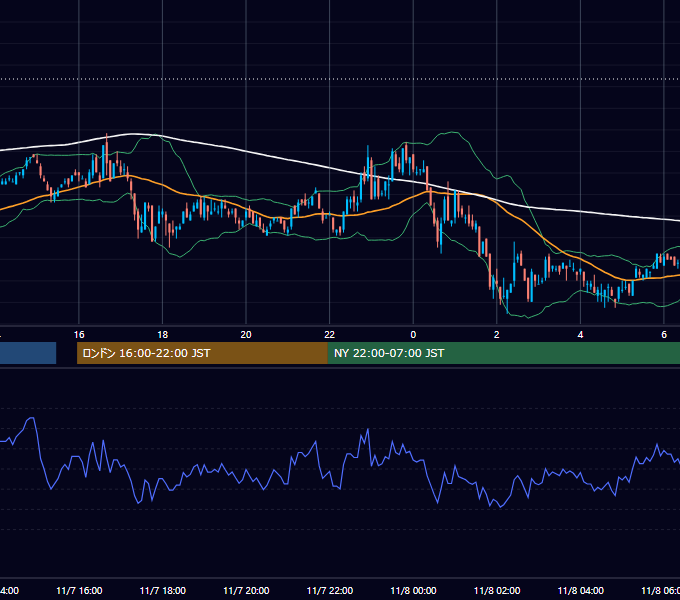The height and width of the screenshot is (600, 680).
Task: Click the 2 hour label on price chart axis
Action: (x=497, y=335)
